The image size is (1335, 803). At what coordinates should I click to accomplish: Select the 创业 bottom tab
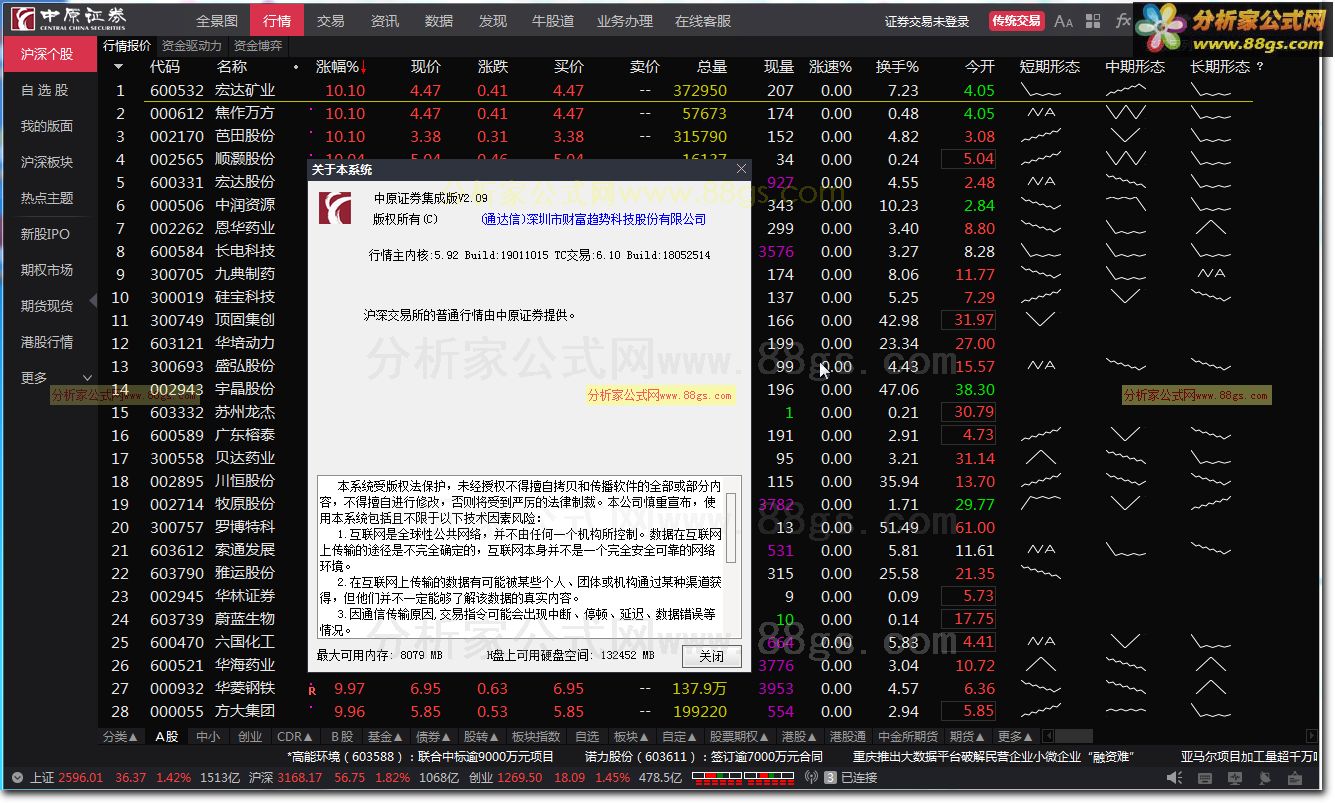[x=250, y=737]
